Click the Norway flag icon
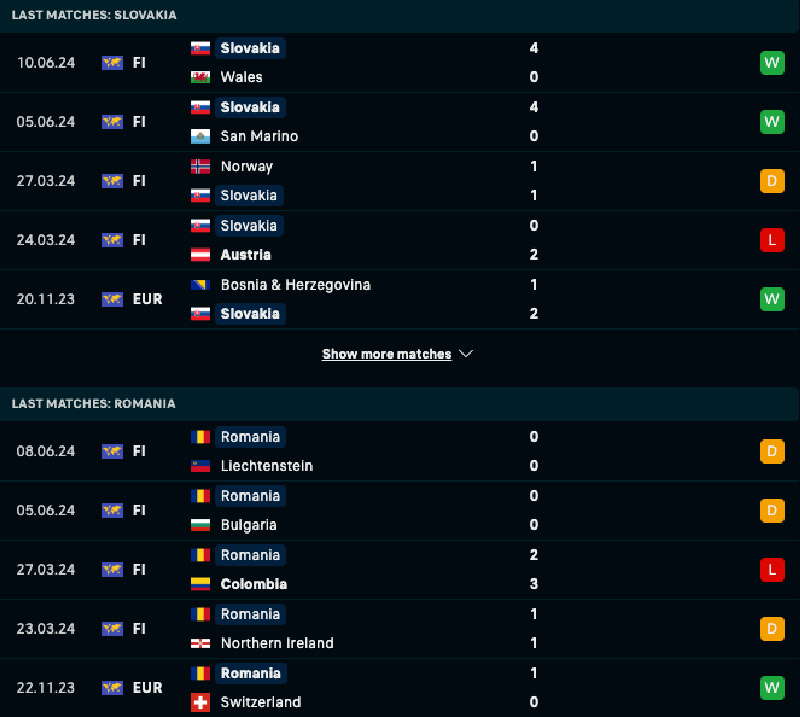800x717 pixels. point(200,166)
